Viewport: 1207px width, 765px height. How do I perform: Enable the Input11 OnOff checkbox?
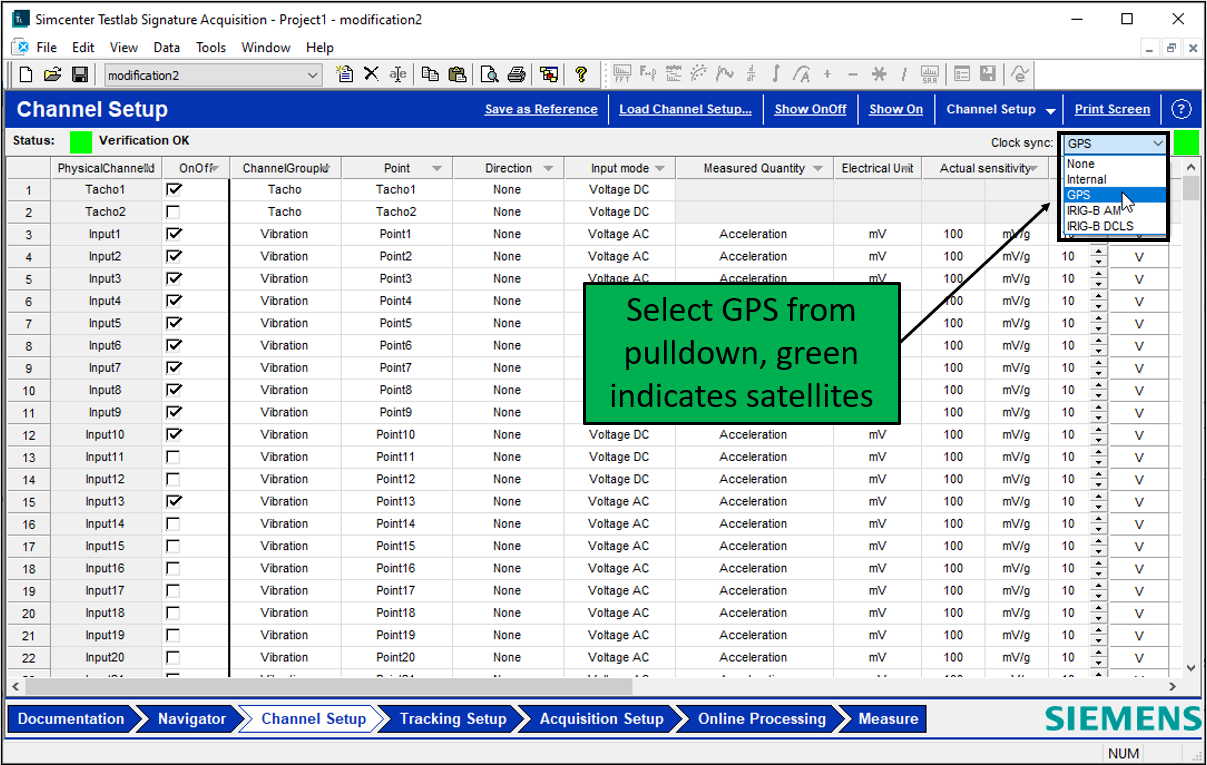174,457
